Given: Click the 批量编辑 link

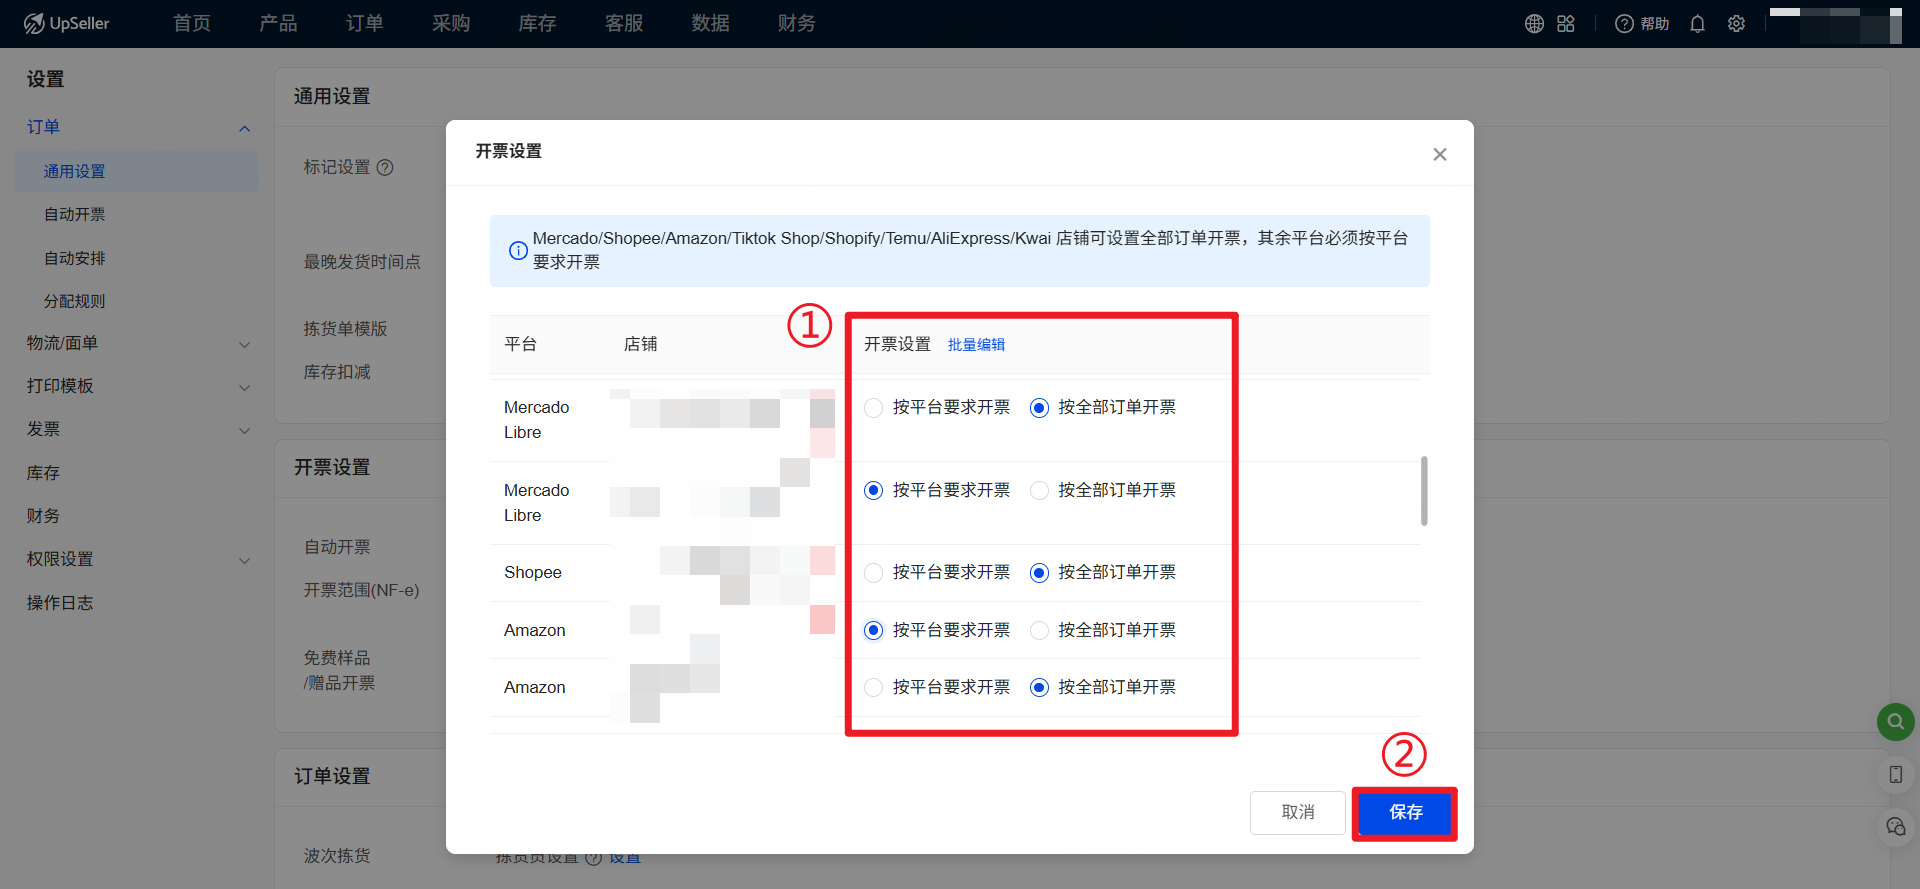Looking at the screenshot, I should click(x=976, y=345).
